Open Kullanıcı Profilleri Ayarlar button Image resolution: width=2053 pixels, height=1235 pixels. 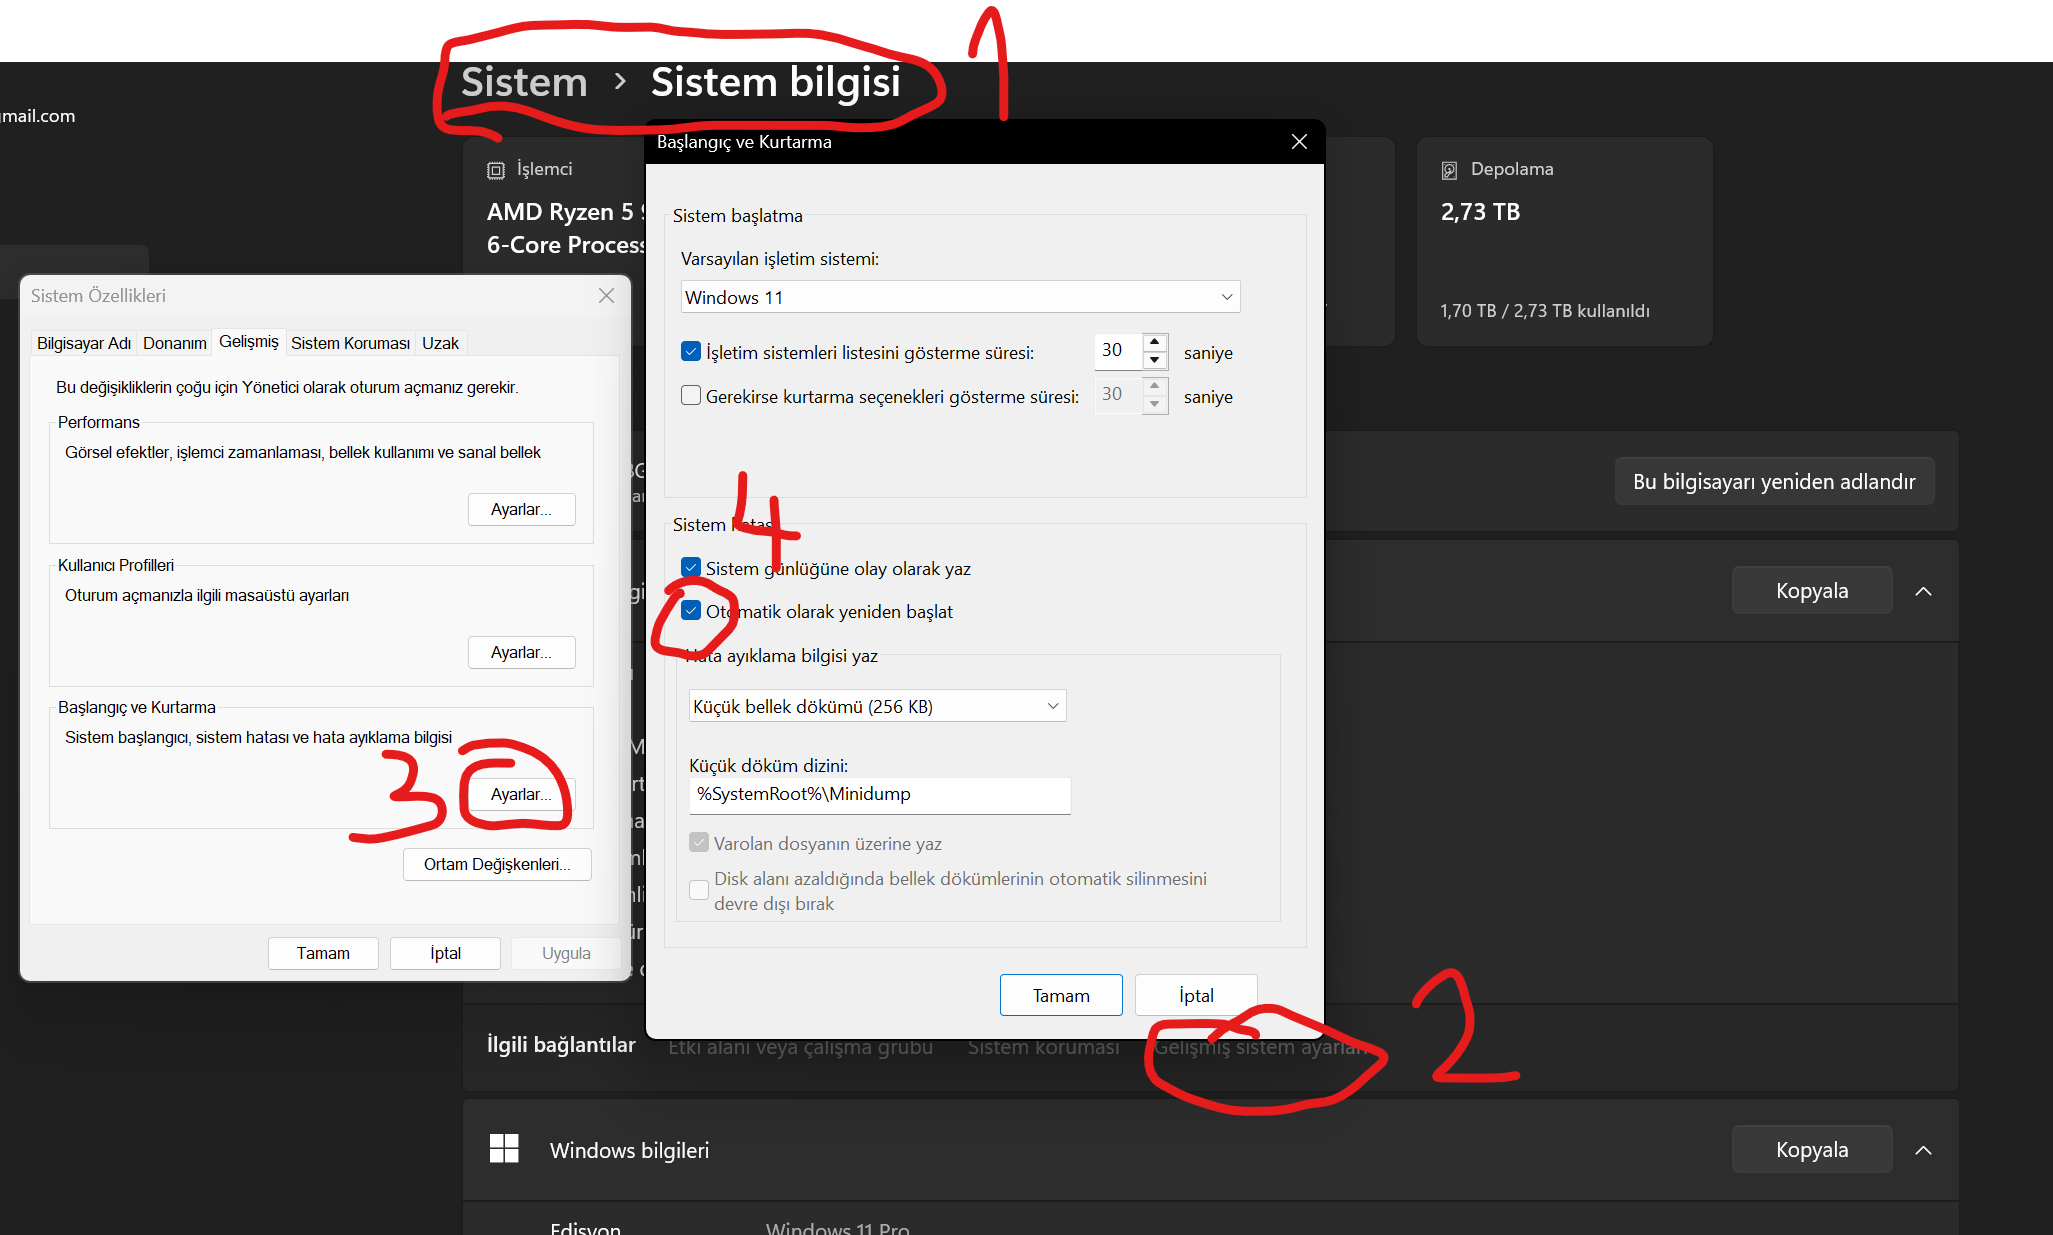(x=521, y=652)
